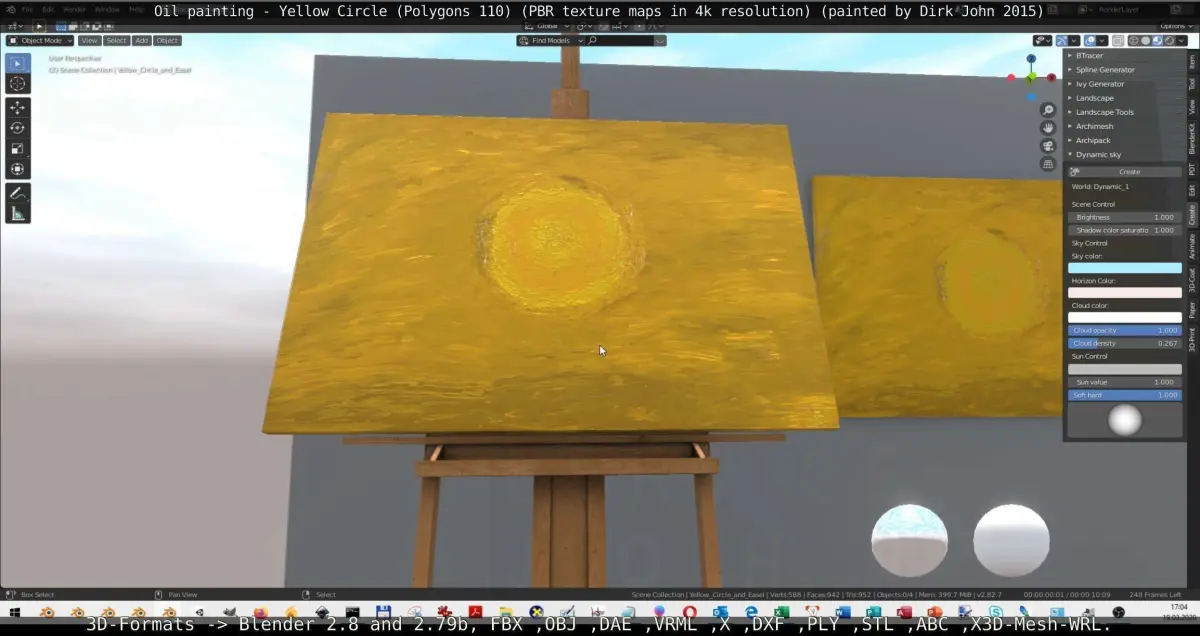The image size is (1200, 636).
Task: Toggle viewport overlays on or off
Action: pyautogui.click(x=1090, y=41)
